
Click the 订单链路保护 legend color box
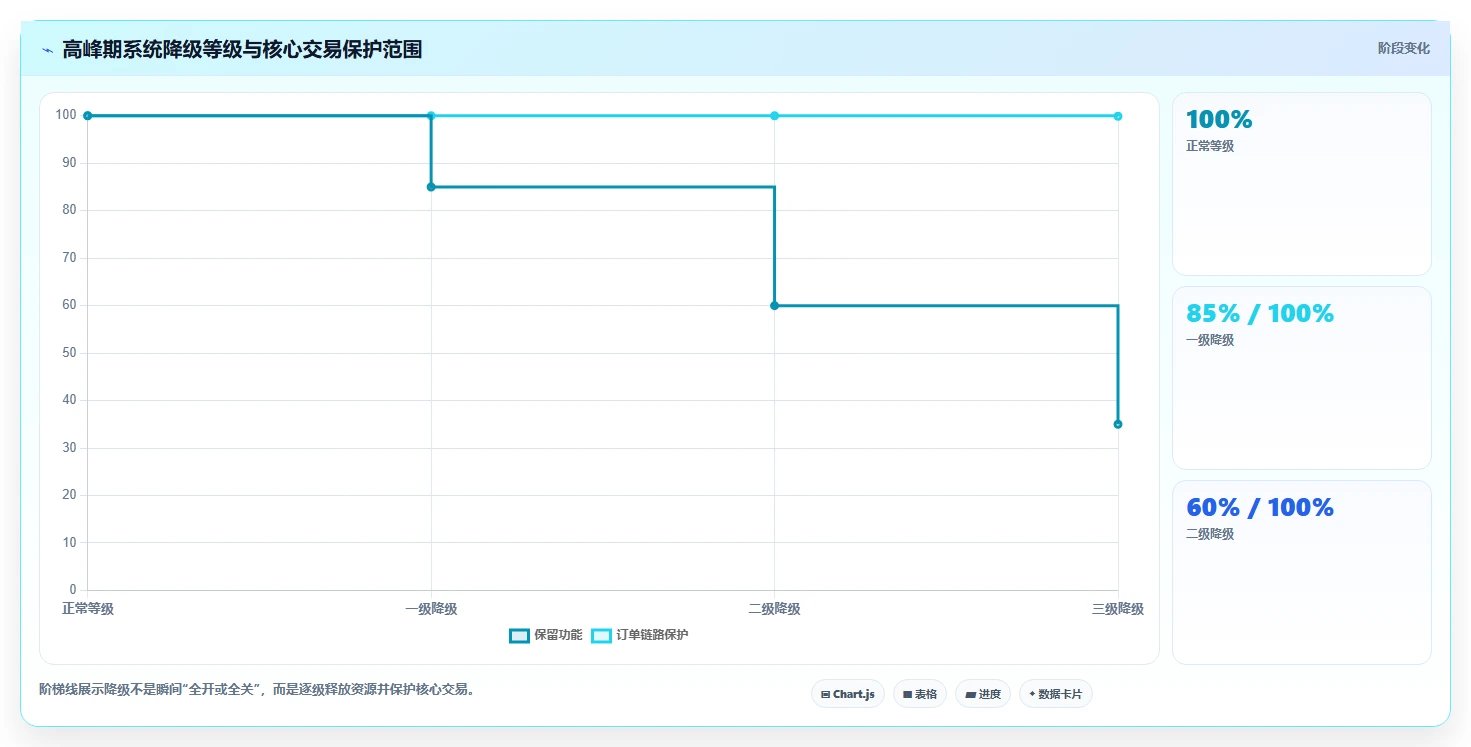pos(601,636)
